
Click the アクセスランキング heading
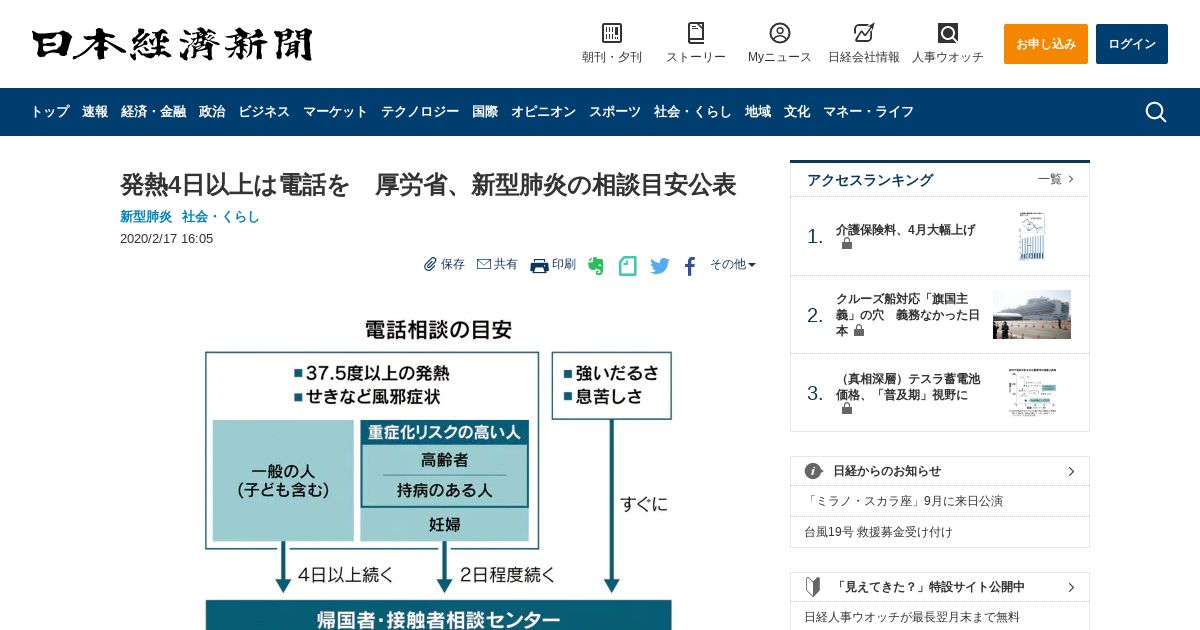(870, 180)
